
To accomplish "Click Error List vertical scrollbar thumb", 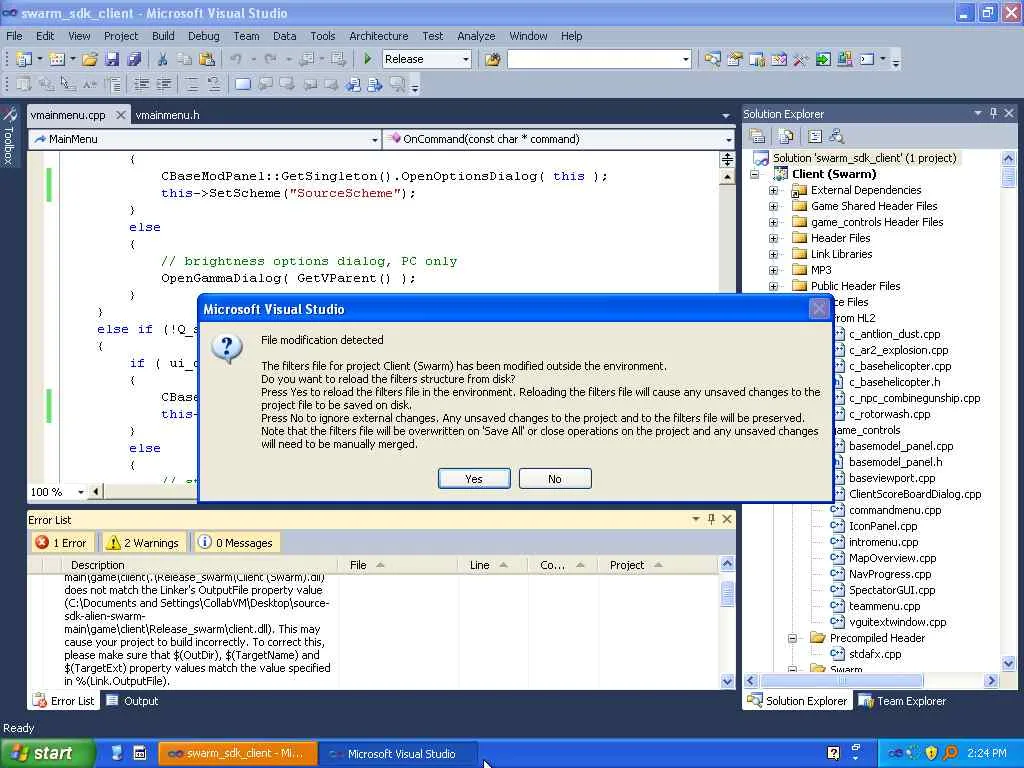I will 727,594.
